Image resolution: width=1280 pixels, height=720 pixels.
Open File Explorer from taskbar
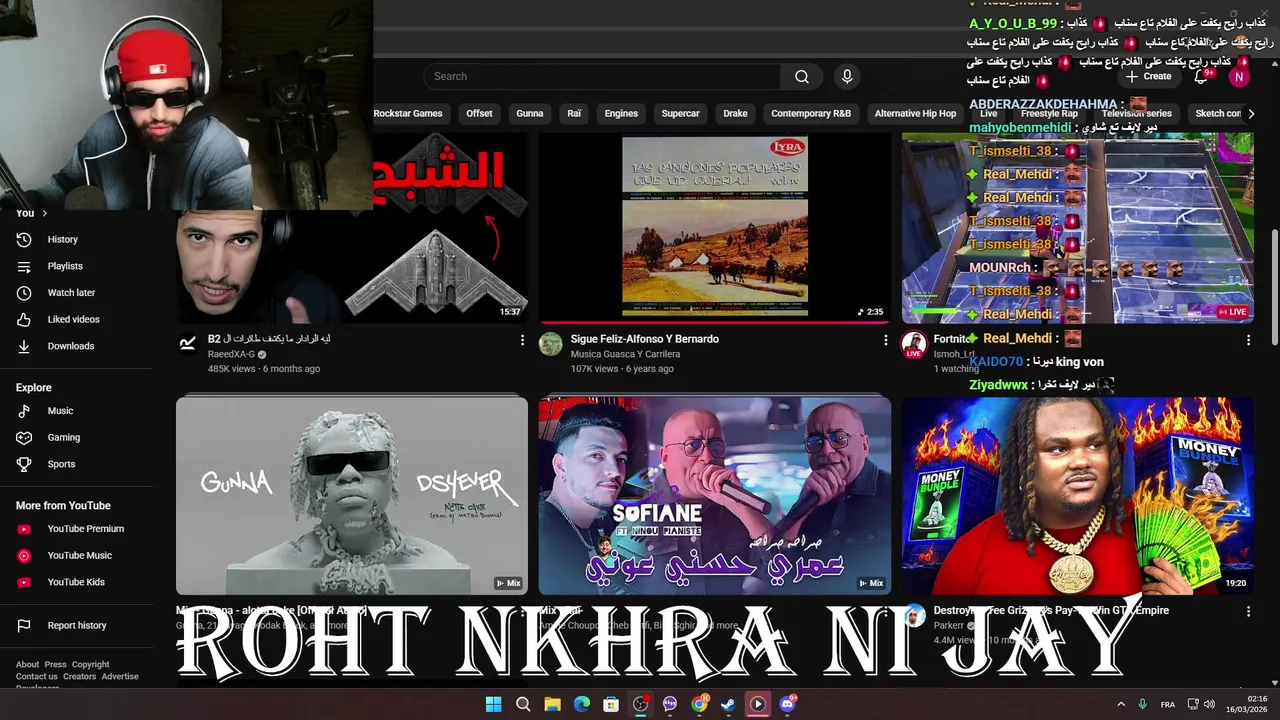552,704
